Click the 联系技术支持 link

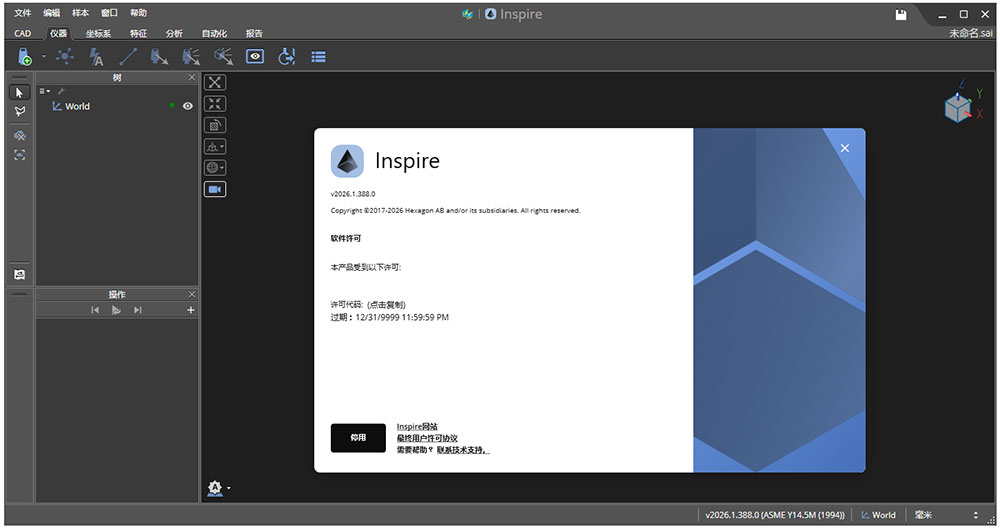[x=463, y=450]
